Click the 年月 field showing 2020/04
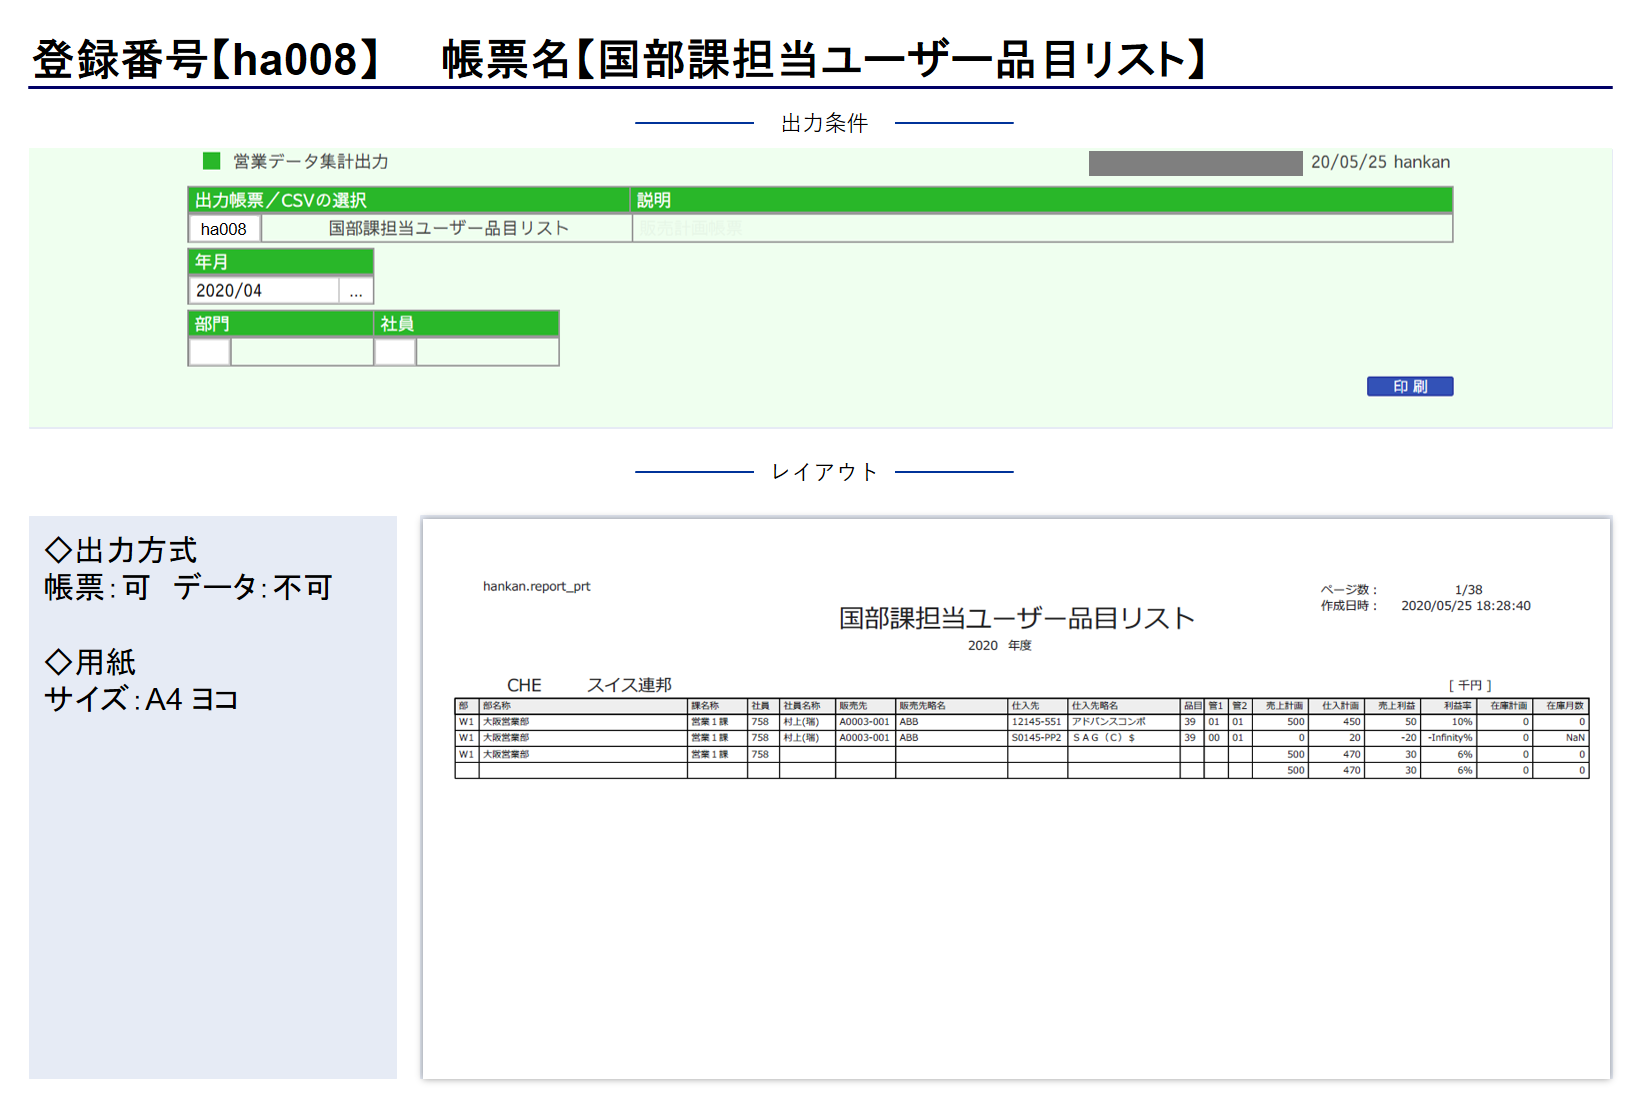This screenshot has width=1642, height=1093. (x=264, y=290)
